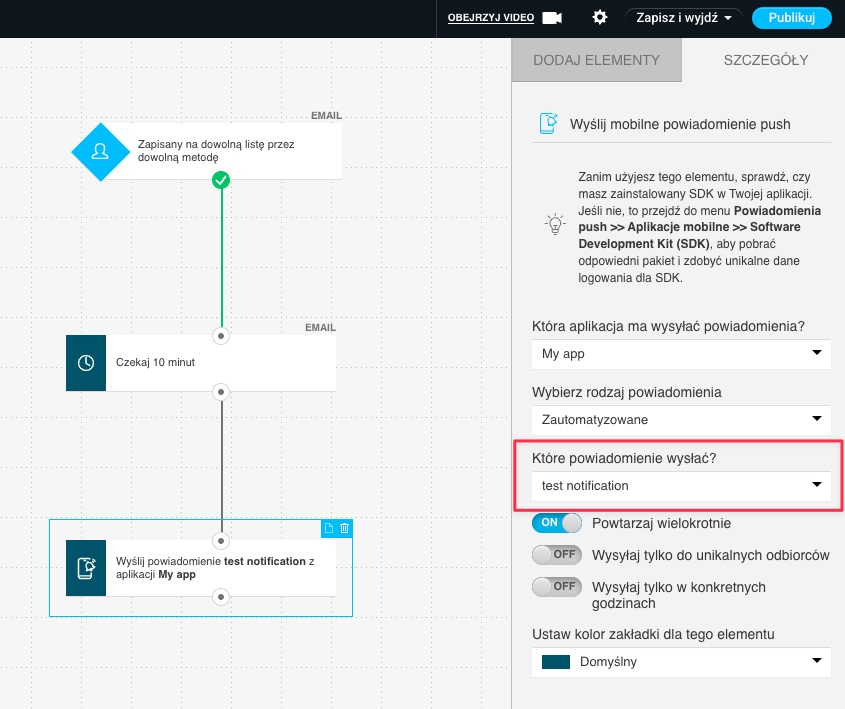Click the copy icon on selected element

click(x=329, y=528)
